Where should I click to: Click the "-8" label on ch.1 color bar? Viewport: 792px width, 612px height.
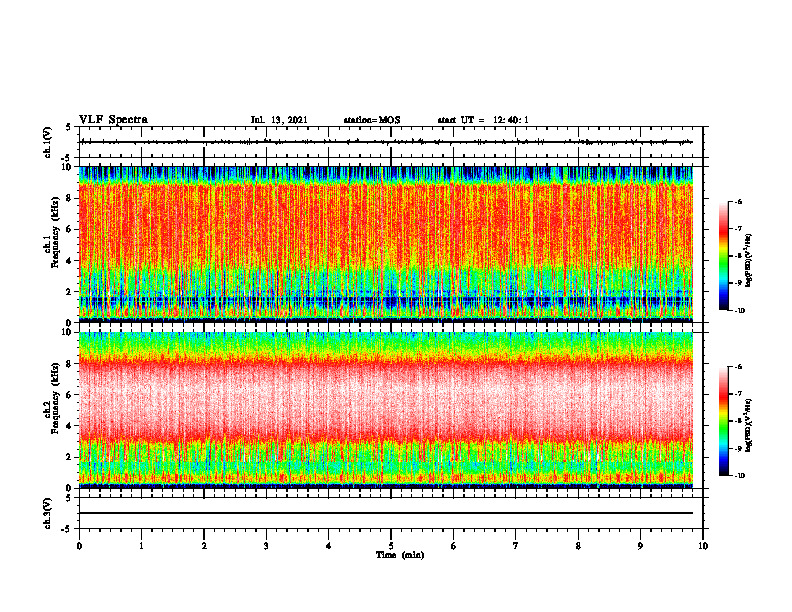(x=738, y=256)
